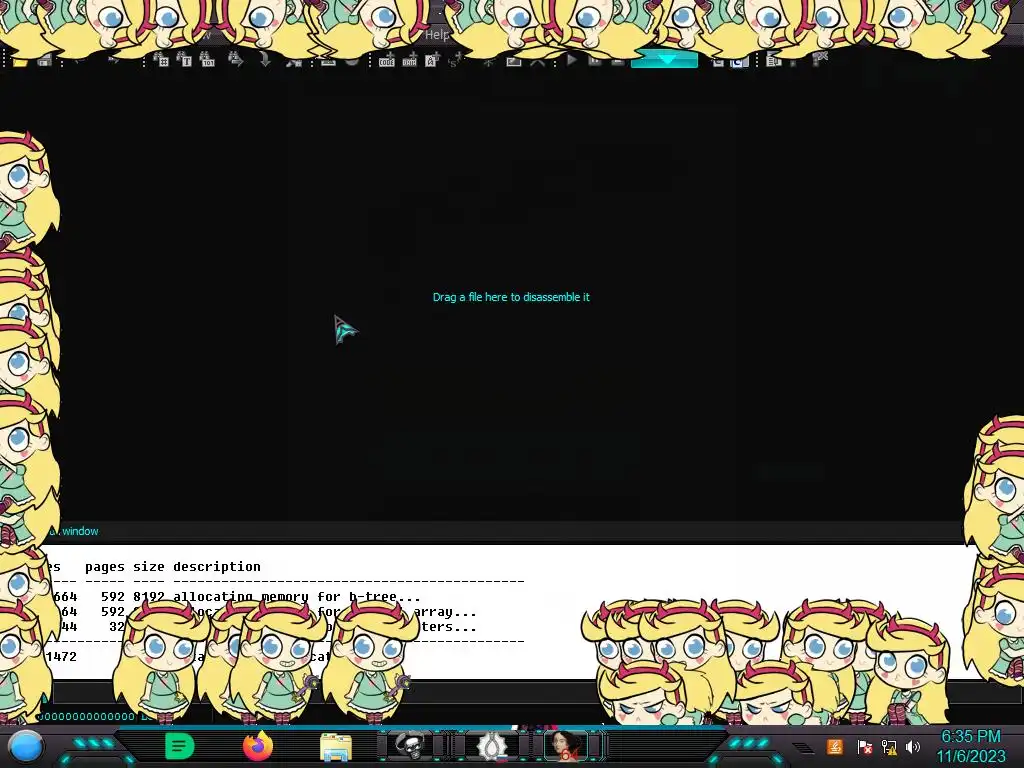Image resolution: width=1024 pixels, height=768 pixels.
Task: Click the 'description' column header in output
Action: coord(217,566)
